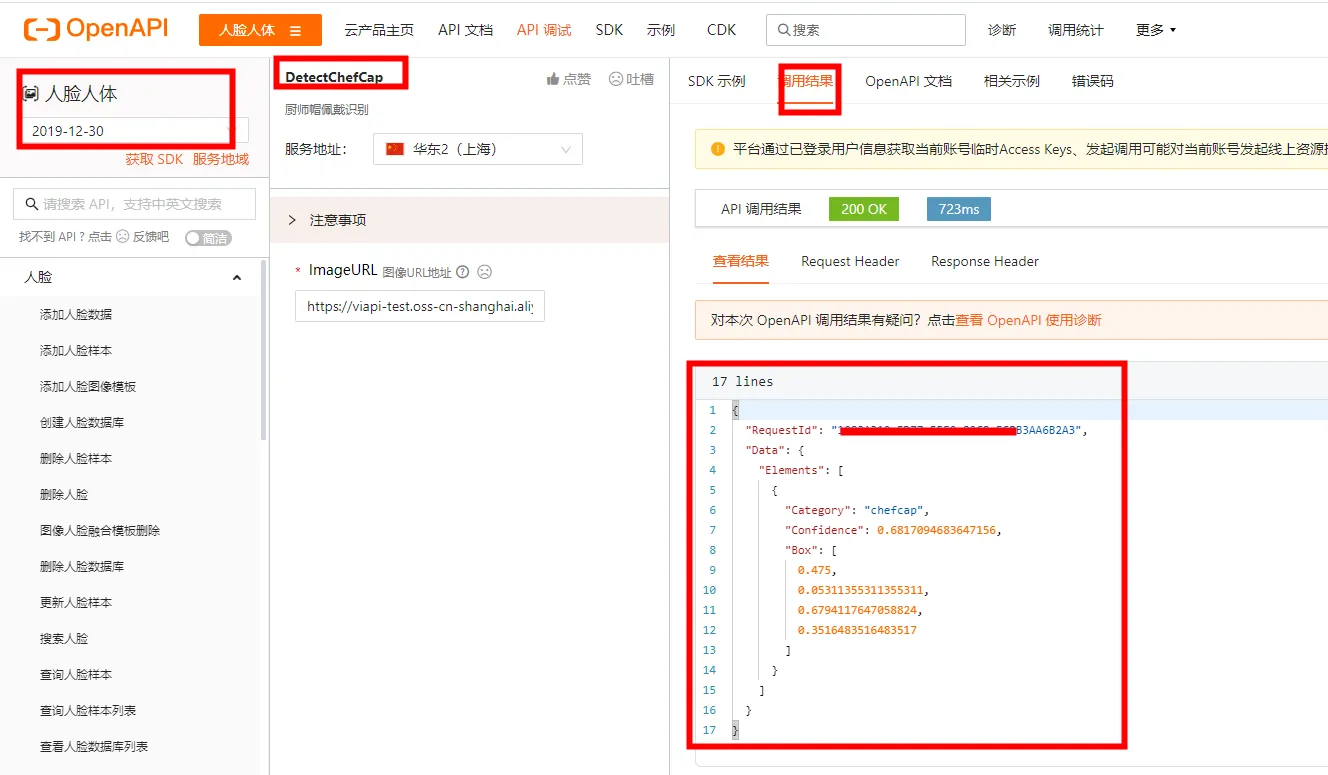Select 添加人脸样本 API

(x=76, y=350)
